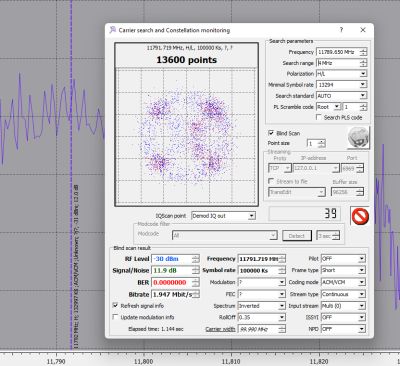Viewport: 400px width, 366px height.
Task: Increase Frequency search parameter with spinner
Action: [x=363, y=50]
